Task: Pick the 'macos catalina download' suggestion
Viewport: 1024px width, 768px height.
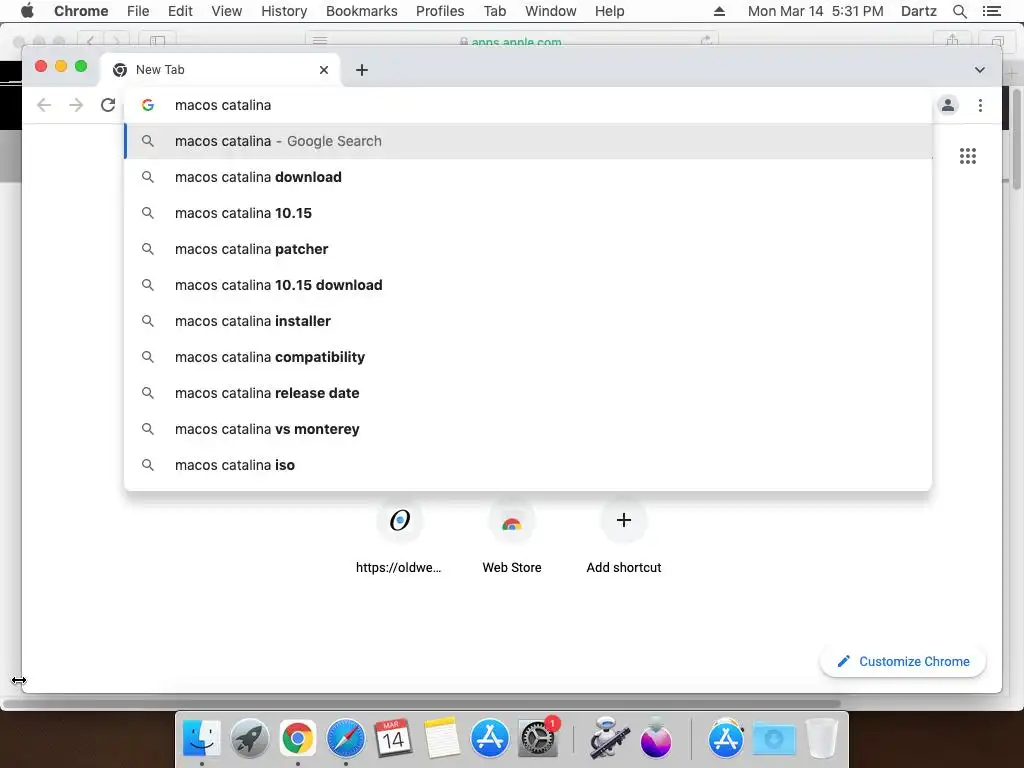Action: pyautogui.click(x=528, y=177)
